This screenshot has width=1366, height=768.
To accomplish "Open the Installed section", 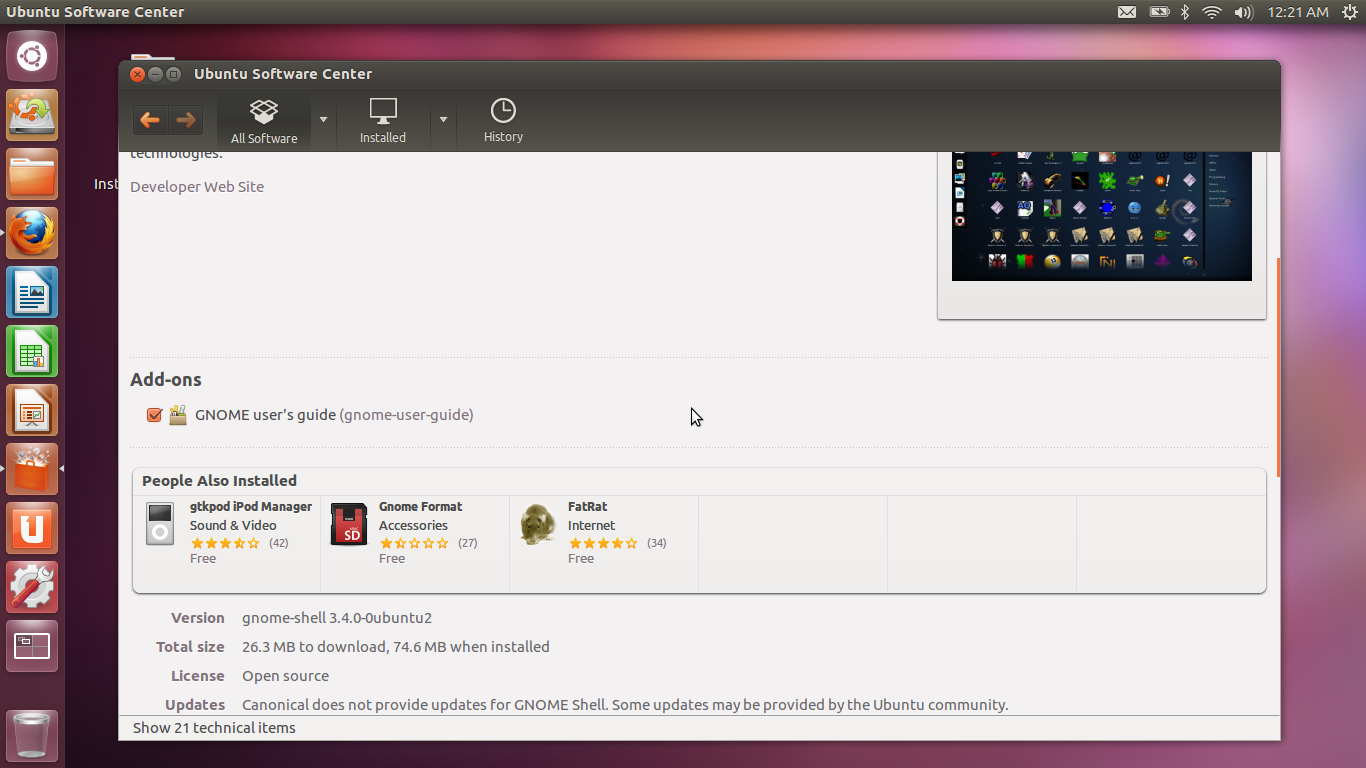I will click(383, 122).
